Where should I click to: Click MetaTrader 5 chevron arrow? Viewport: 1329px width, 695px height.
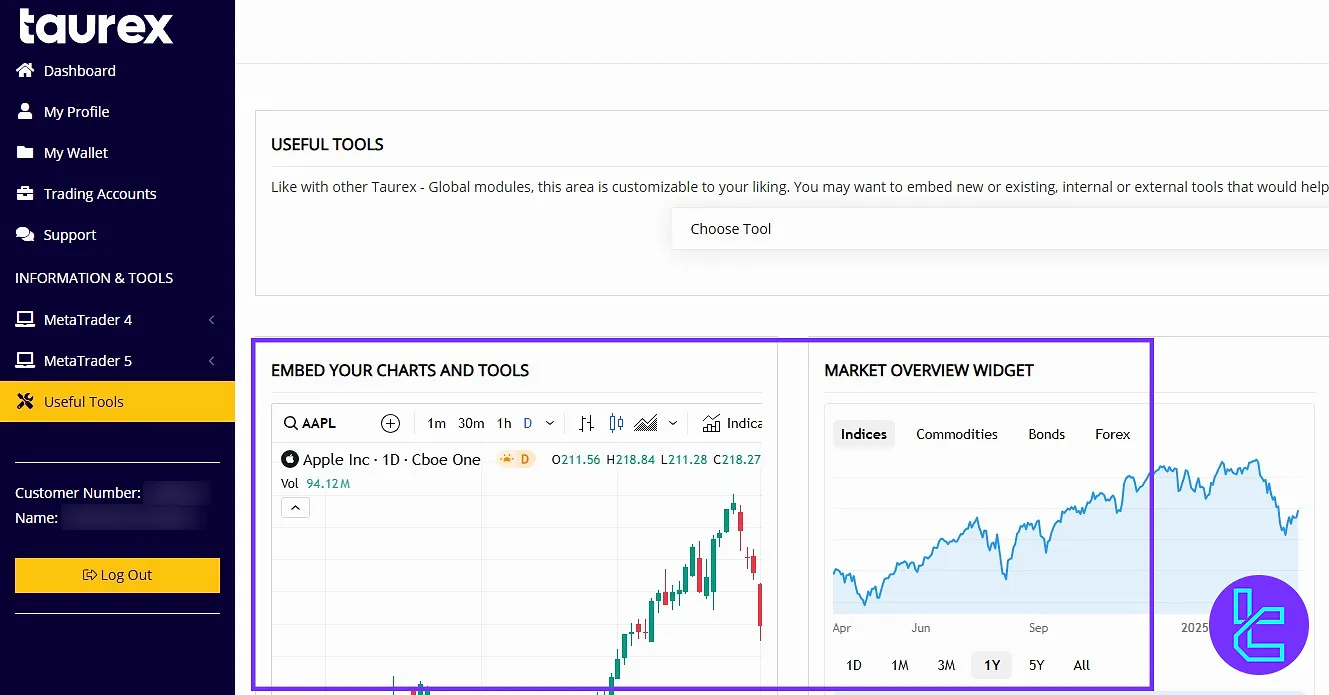tap(211, 361)
